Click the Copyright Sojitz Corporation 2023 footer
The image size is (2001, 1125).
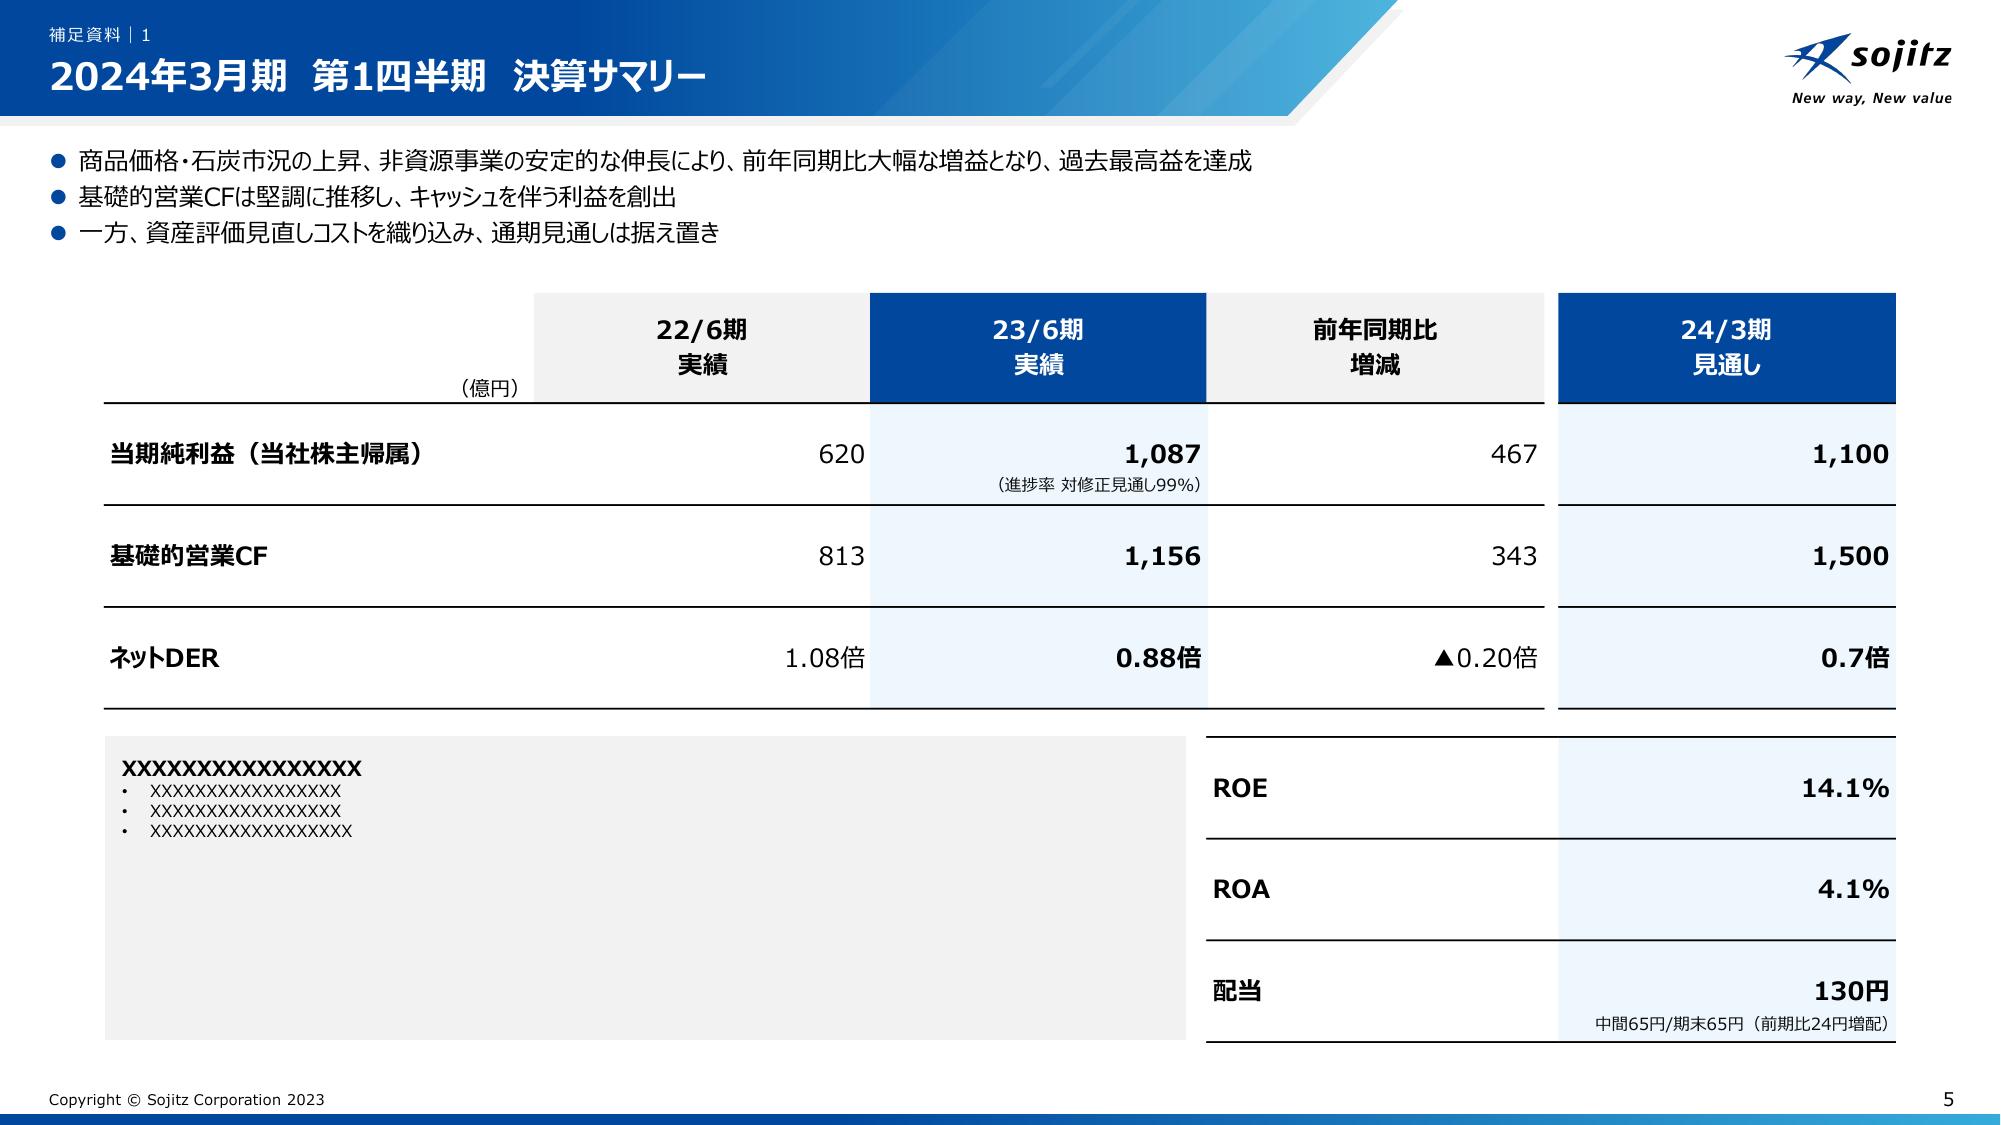pyautogui.click(x=187, y=1100)
